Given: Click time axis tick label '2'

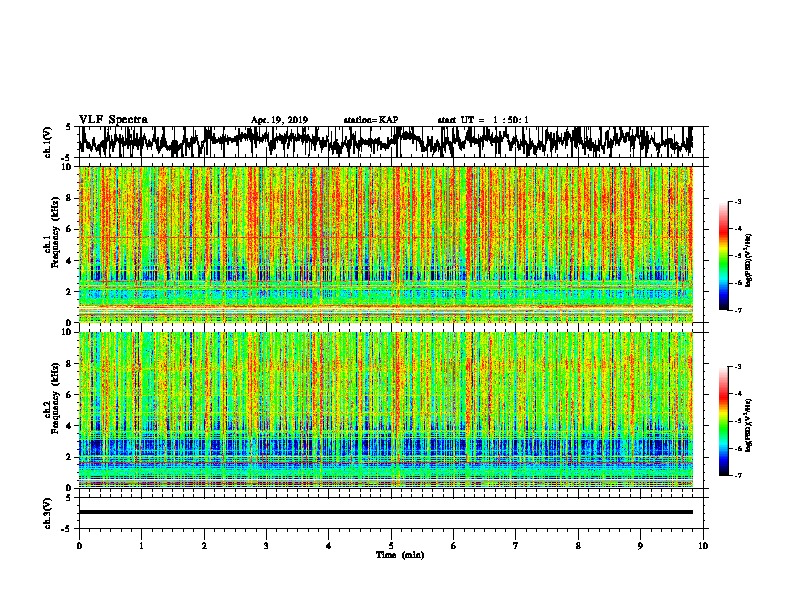Looking at the screenshot, I should click(204, 546).
